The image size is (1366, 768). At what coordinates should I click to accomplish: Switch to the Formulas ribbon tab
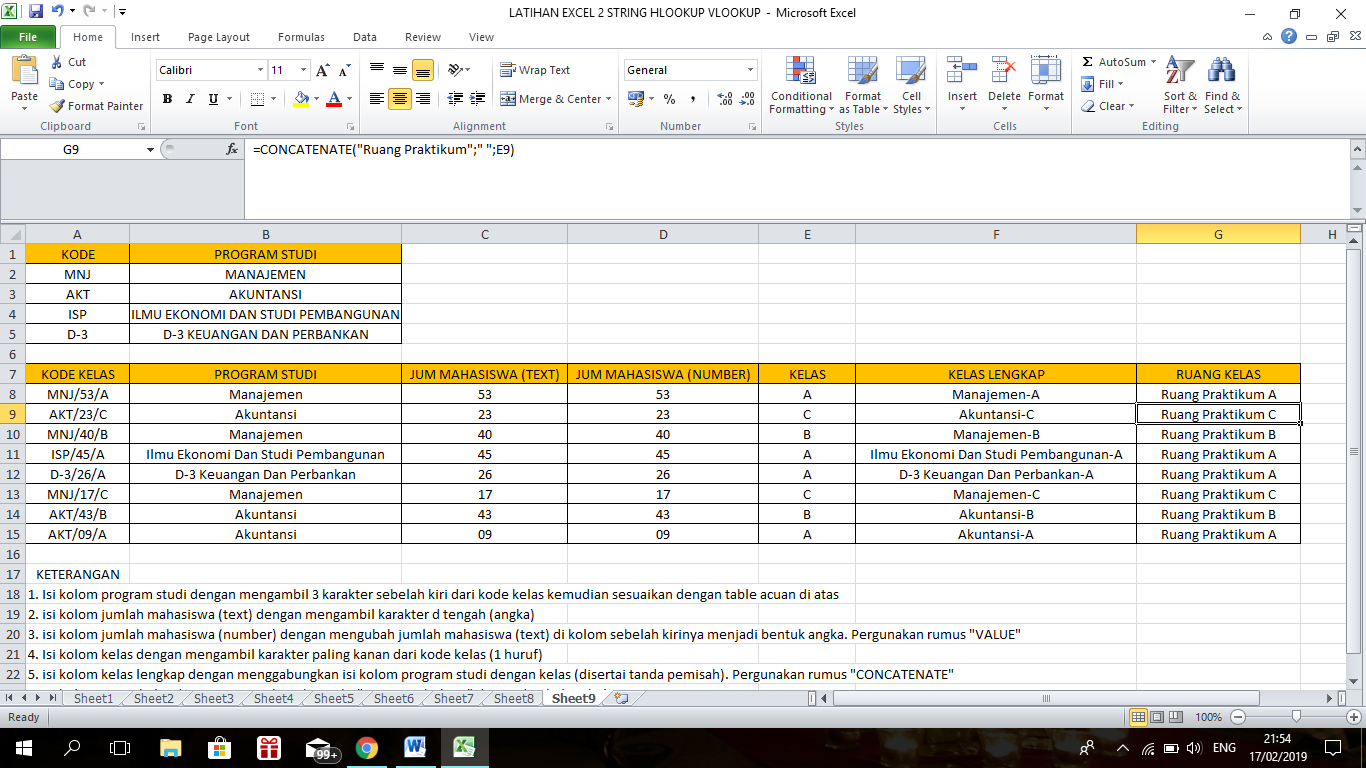click(x=300, y=36)
